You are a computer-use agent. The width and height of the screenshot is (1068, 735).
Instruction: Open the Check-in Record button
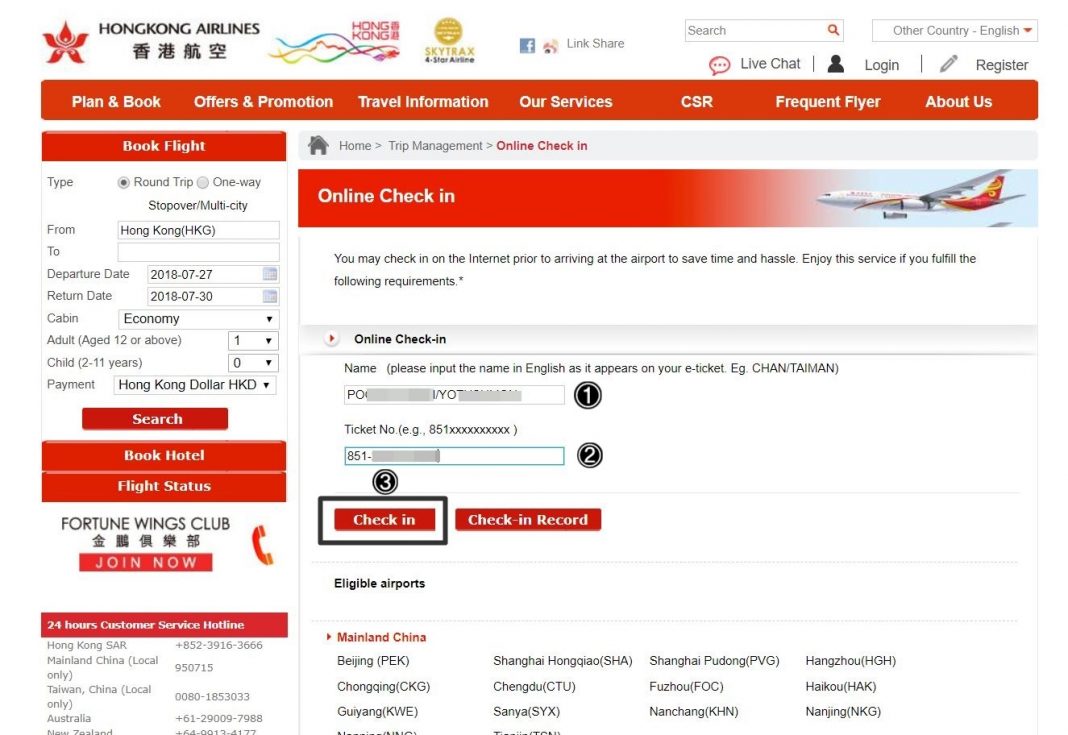528,520
